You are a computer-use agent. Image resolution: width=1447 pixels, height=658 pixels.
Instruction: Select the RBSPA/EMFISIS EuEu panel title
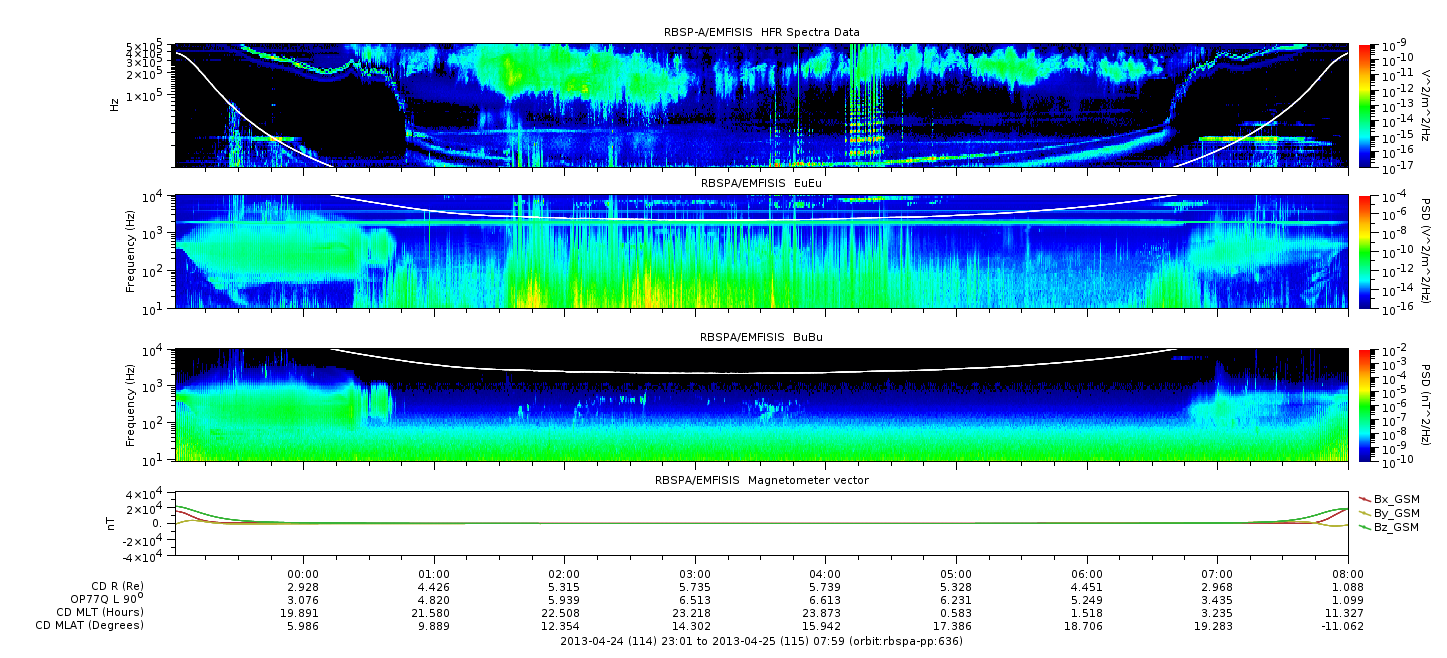(761, 183)
